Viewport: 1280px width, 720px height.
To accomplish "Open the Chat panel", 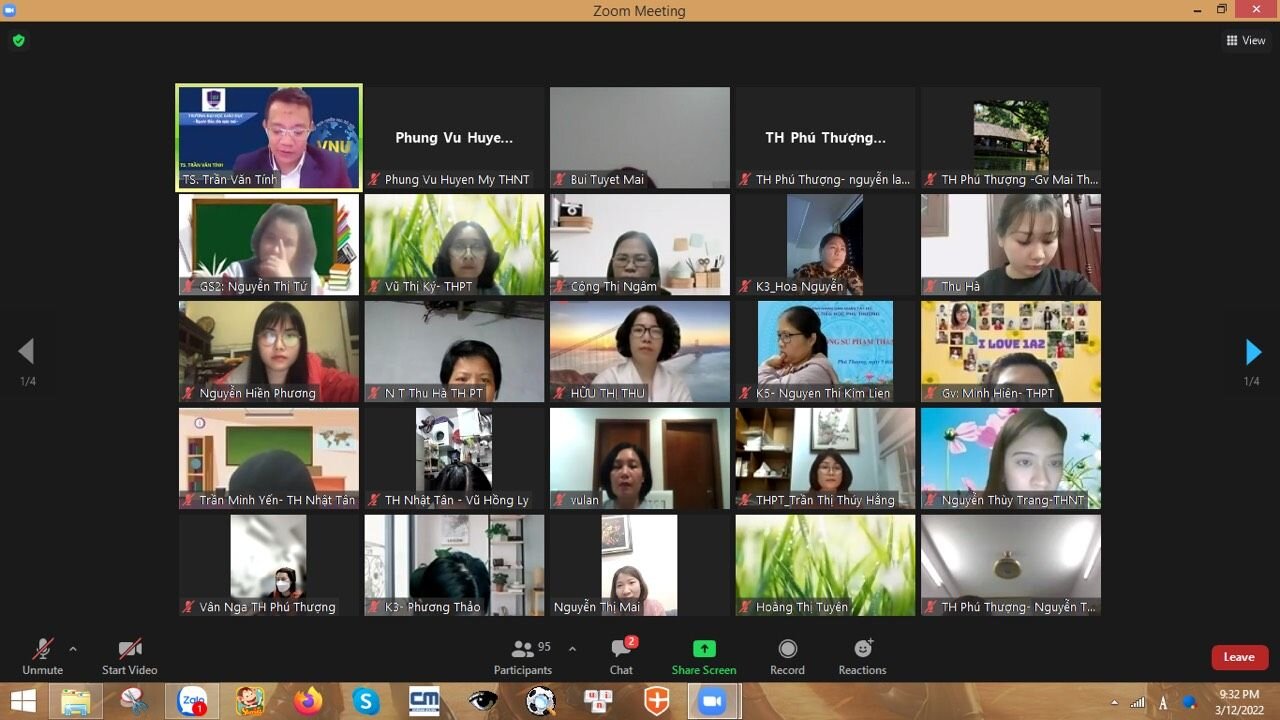I will [621, 657].
